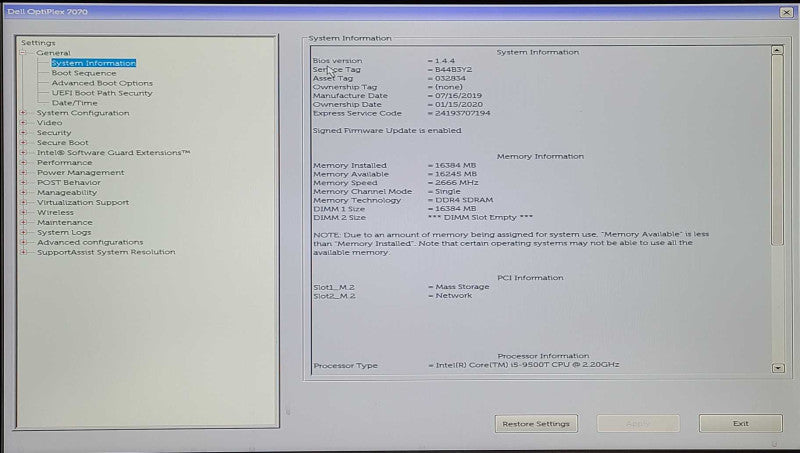Select the Virtualization Support label
This screenshot has width=800, height=453.
pos(83,202)
